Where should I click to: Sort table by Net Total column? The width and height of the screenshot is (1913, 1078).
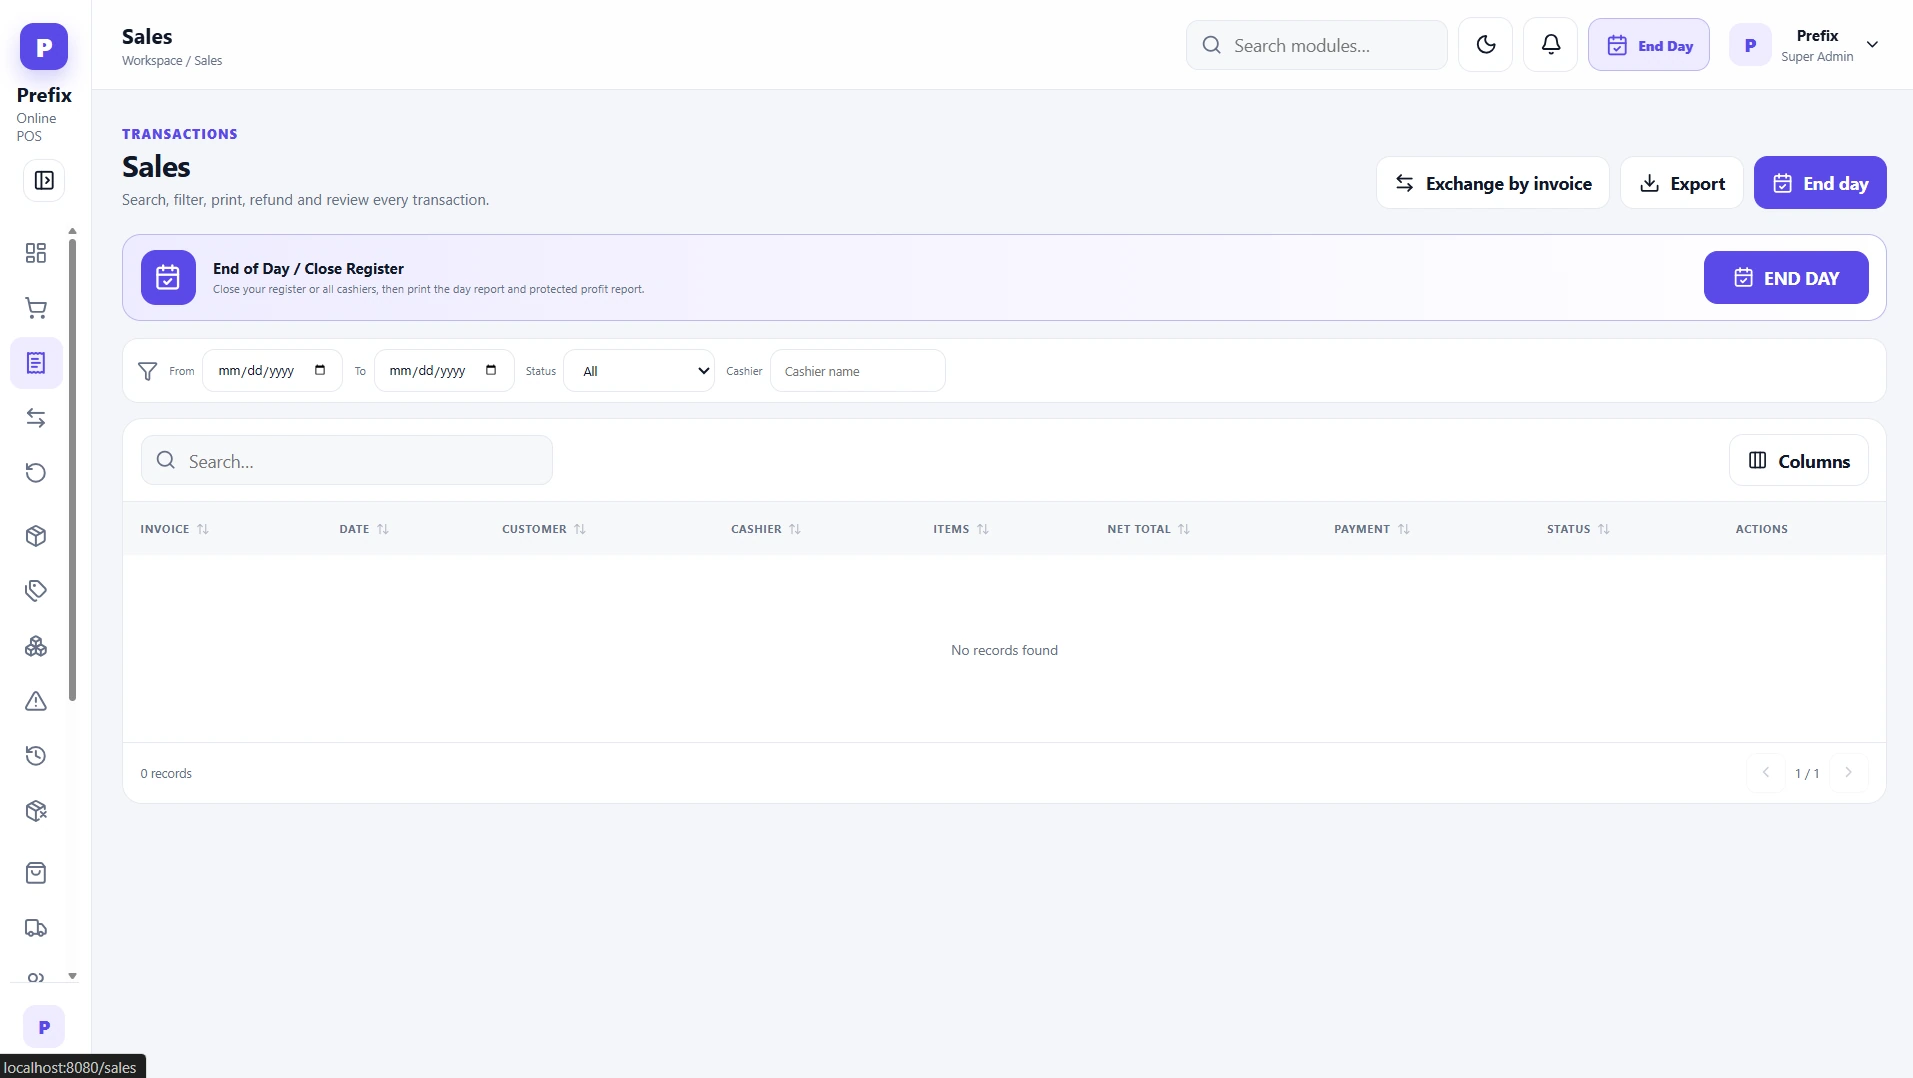click(x=1148, y=529)
